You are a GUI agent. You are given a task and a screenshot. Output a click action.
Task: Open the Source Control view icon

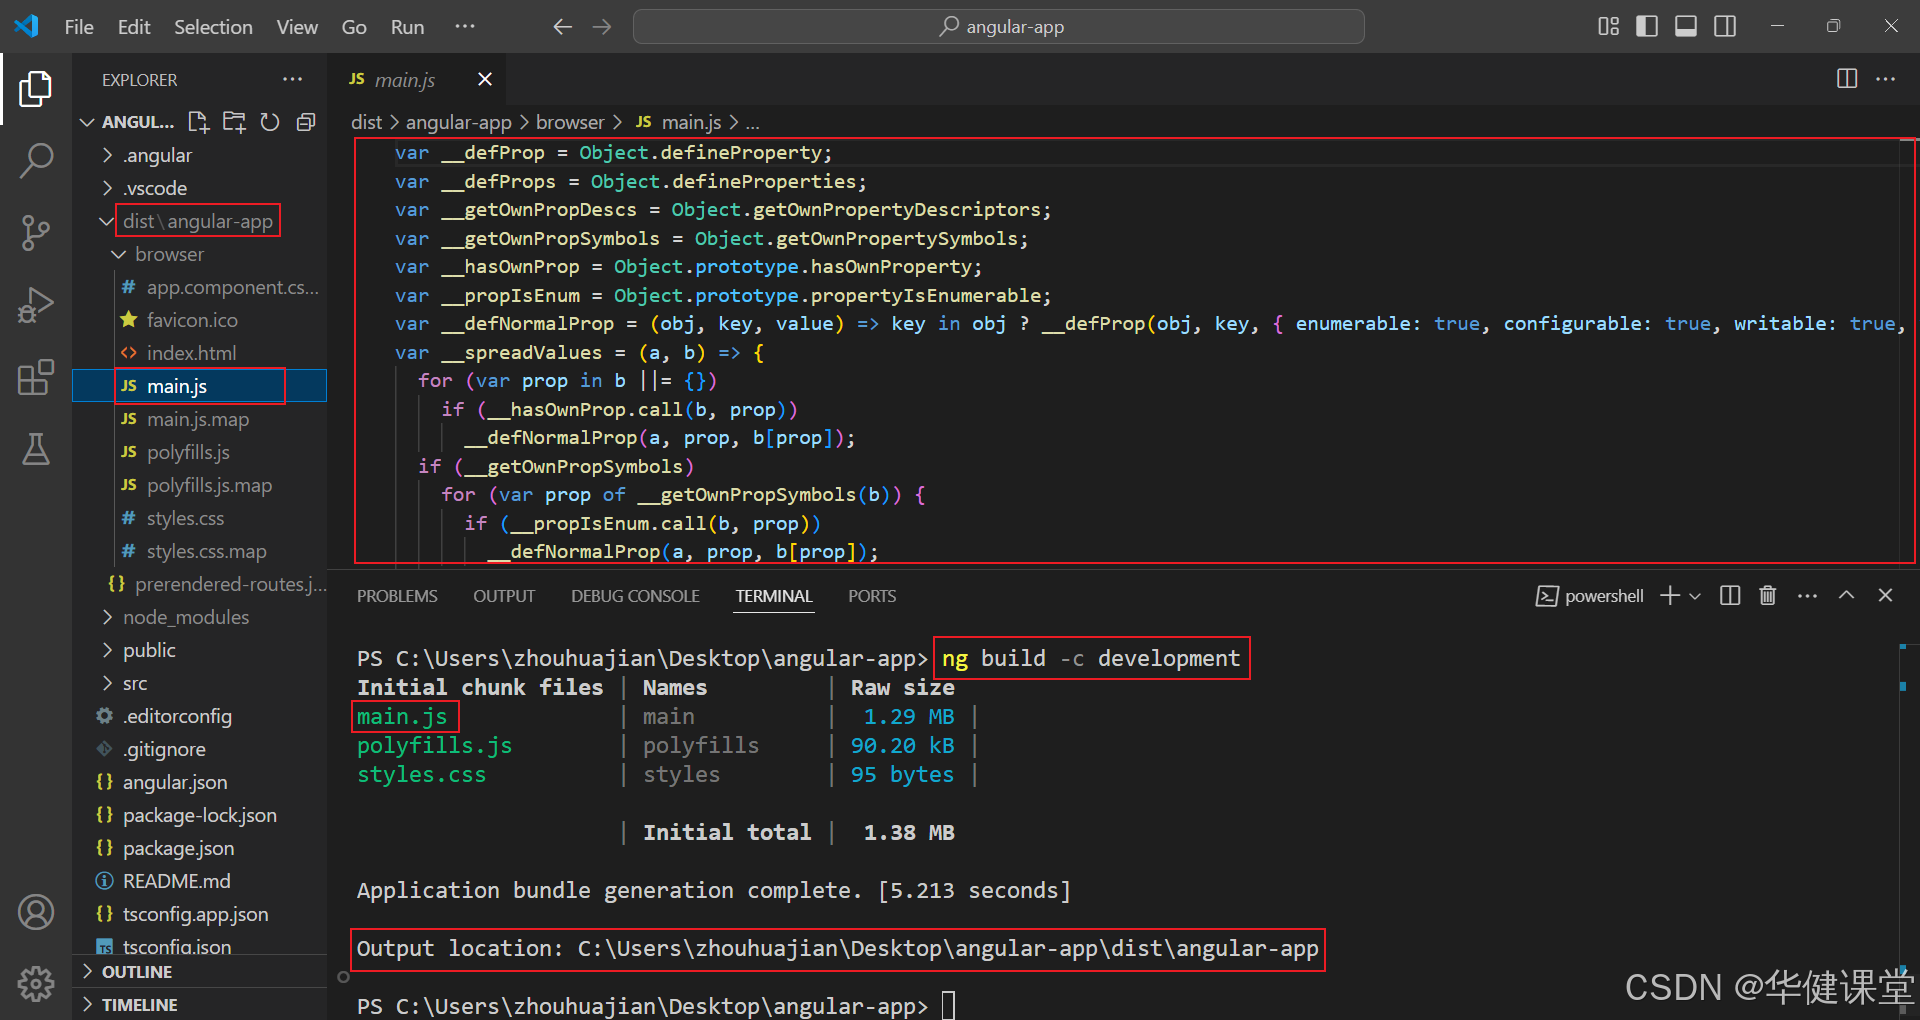click(36, 233)
